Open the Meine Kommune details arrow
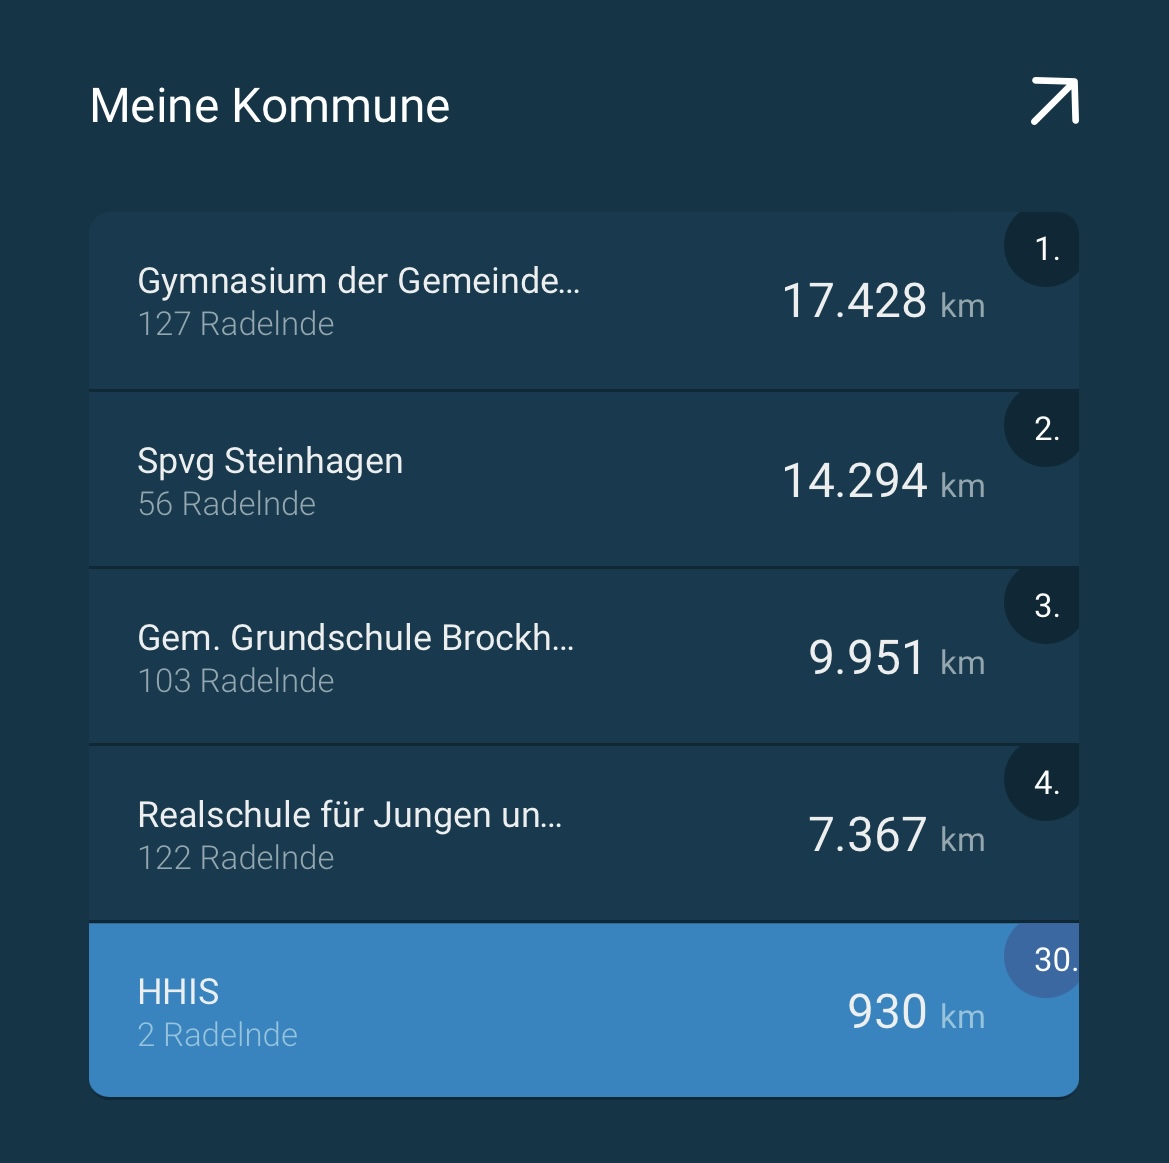This screenshot has width=1169, height=1163. (x=1054, y=102)
